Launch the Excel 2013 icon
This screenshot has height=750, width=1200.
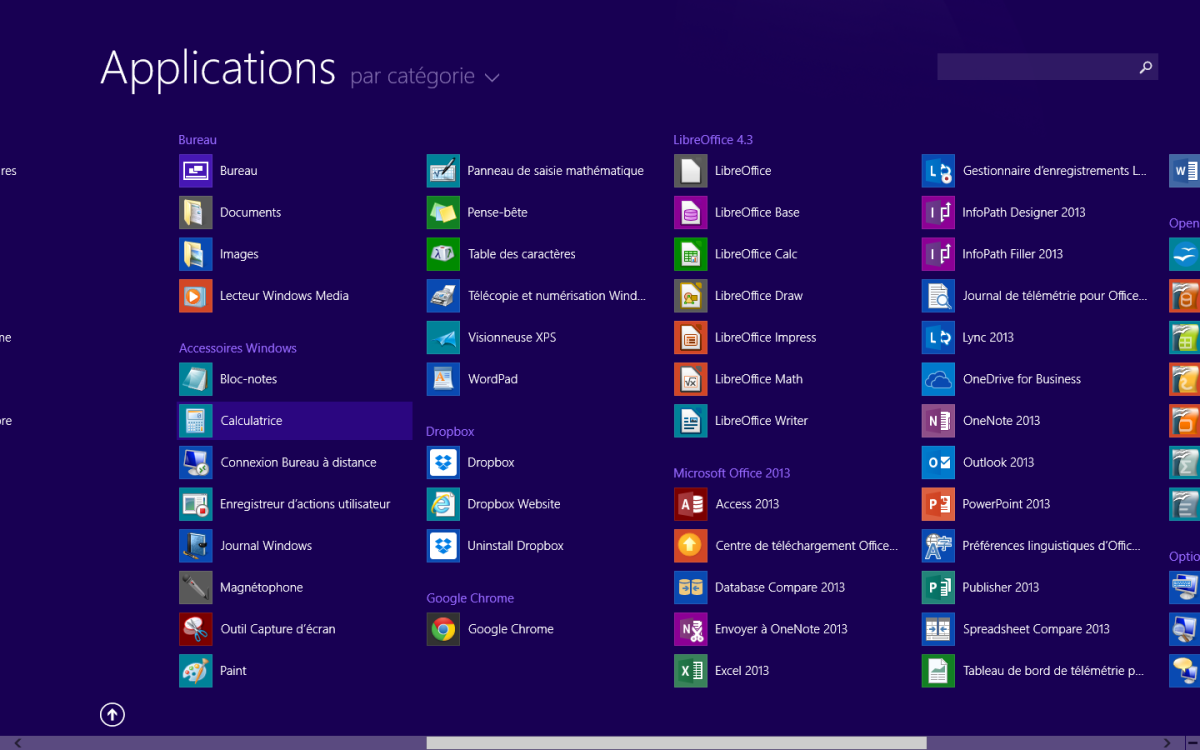coord(691,671)
